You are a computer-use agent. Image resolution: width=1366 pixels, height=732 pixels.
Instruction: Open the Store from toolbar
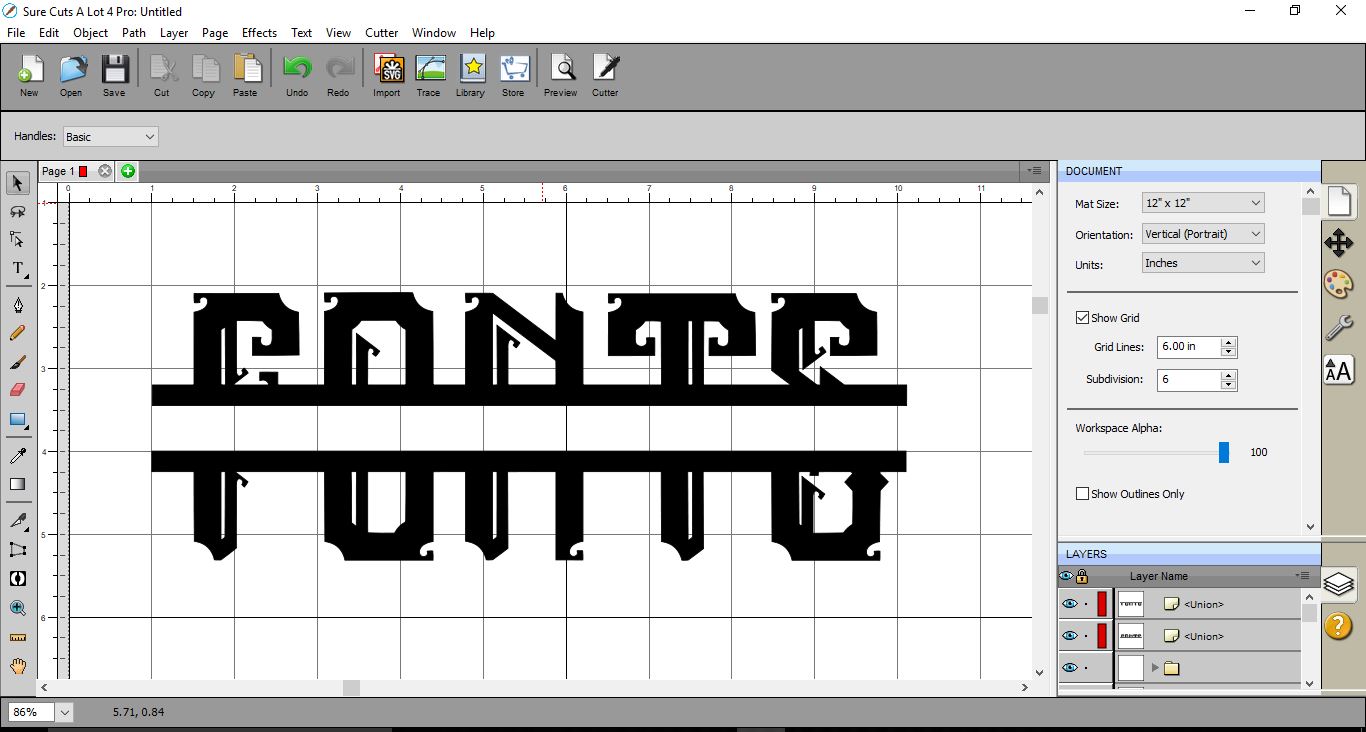tap(513, 76)
